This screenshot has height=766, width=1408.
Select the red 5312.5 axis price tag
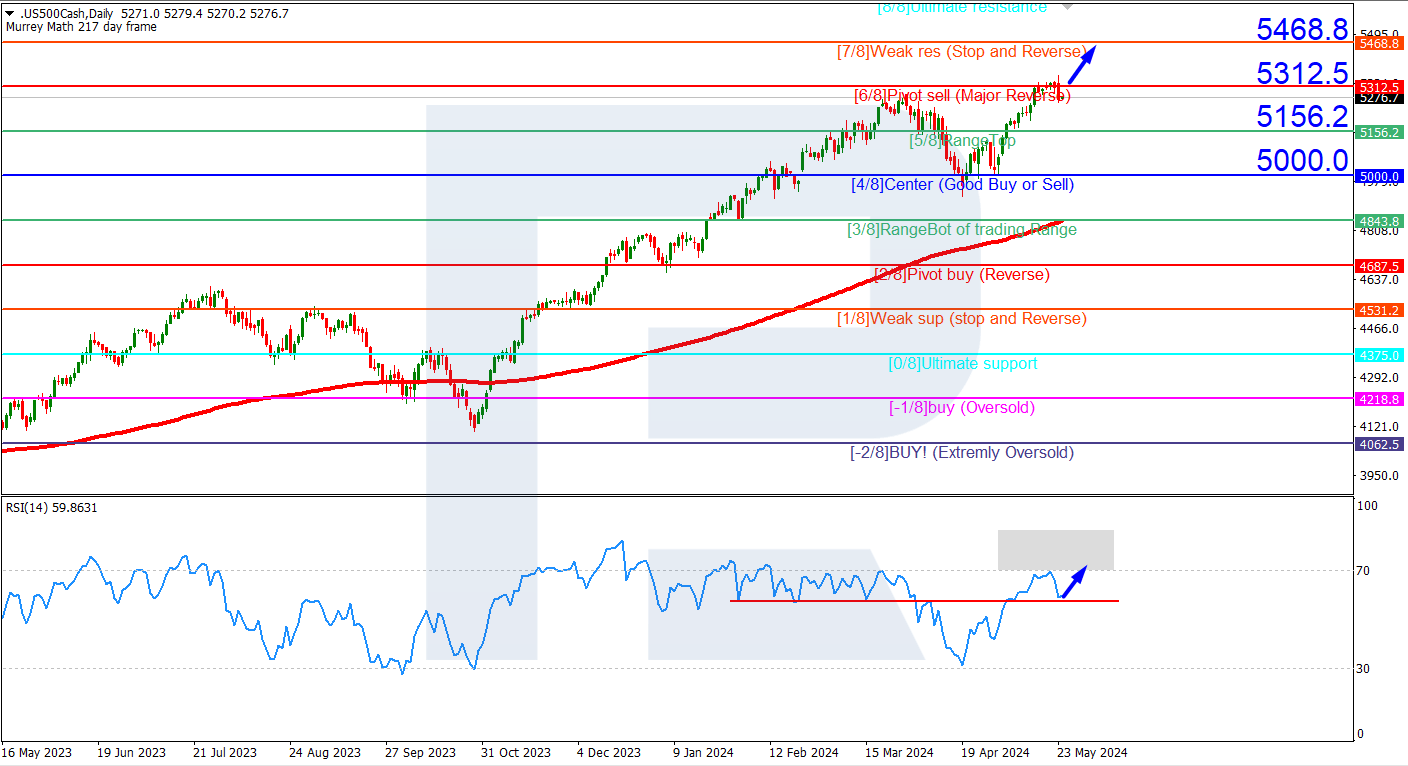coord(1379,87)
